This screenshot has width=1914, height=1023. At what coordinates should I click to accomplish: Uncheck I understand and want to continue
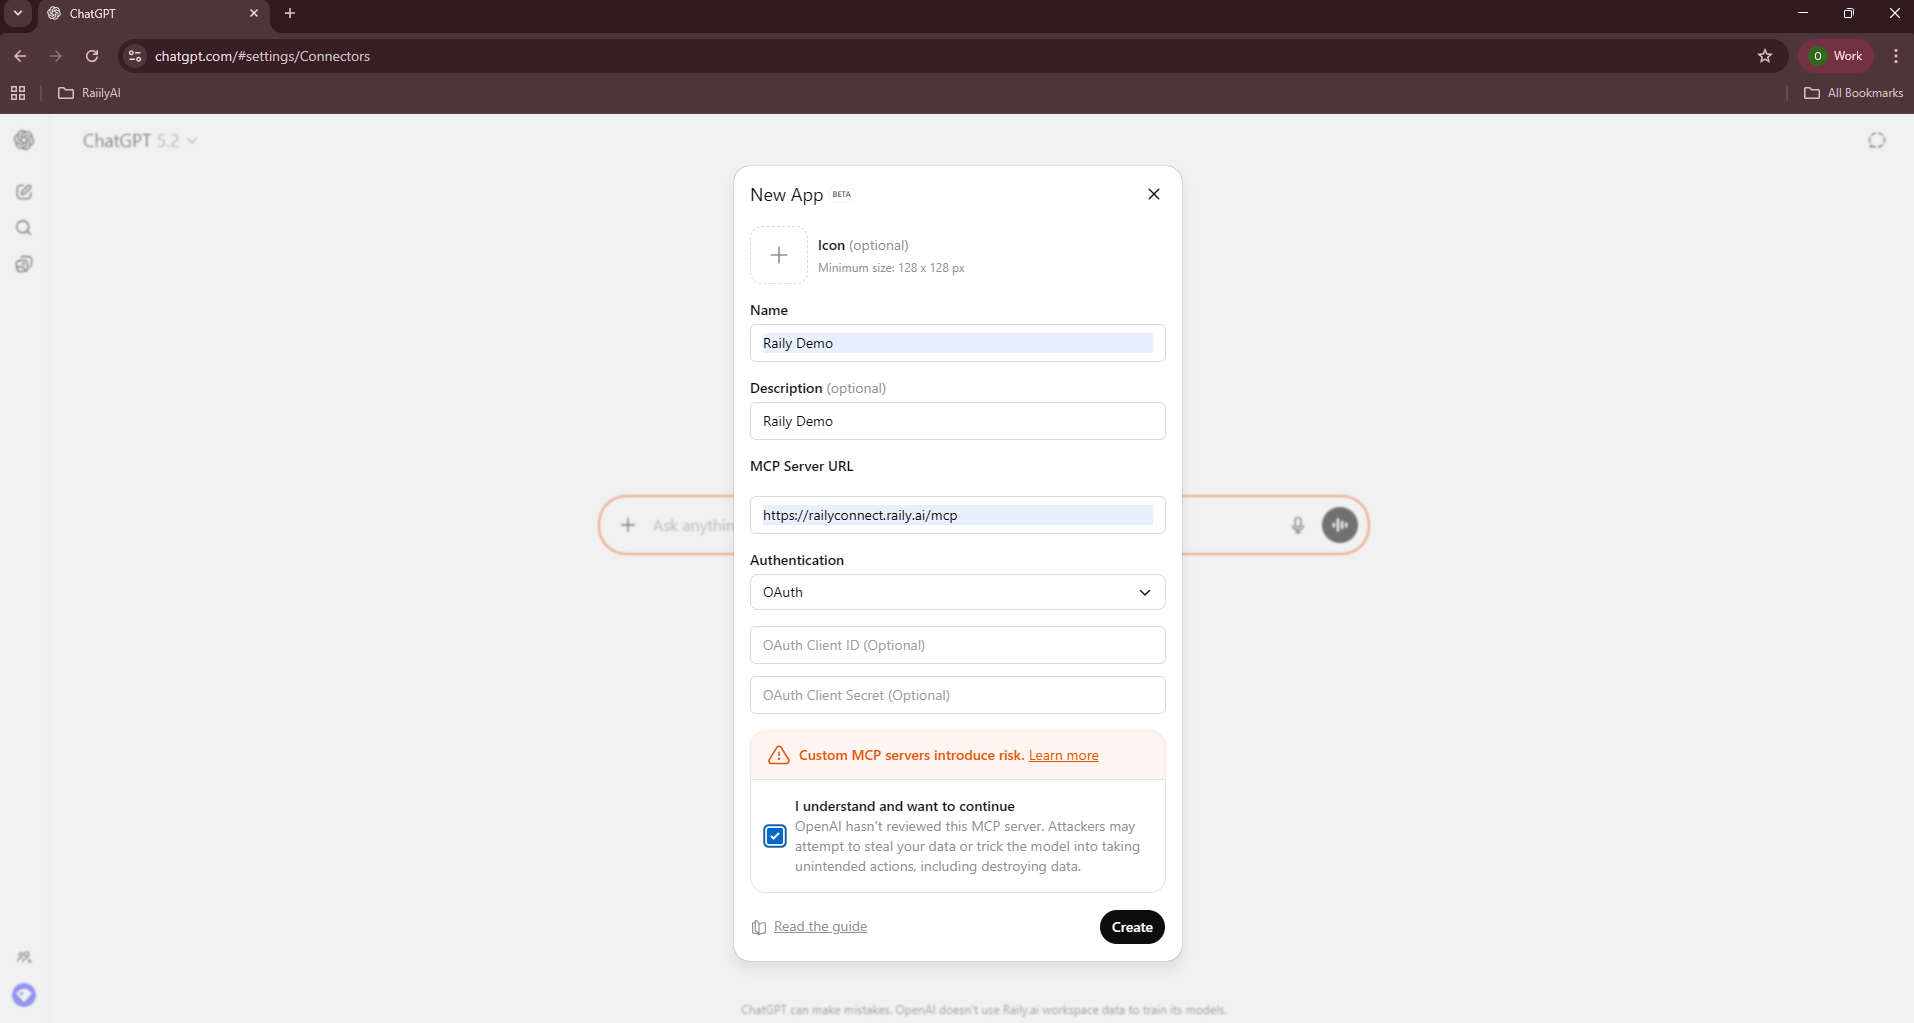click(x=775, y=836)
